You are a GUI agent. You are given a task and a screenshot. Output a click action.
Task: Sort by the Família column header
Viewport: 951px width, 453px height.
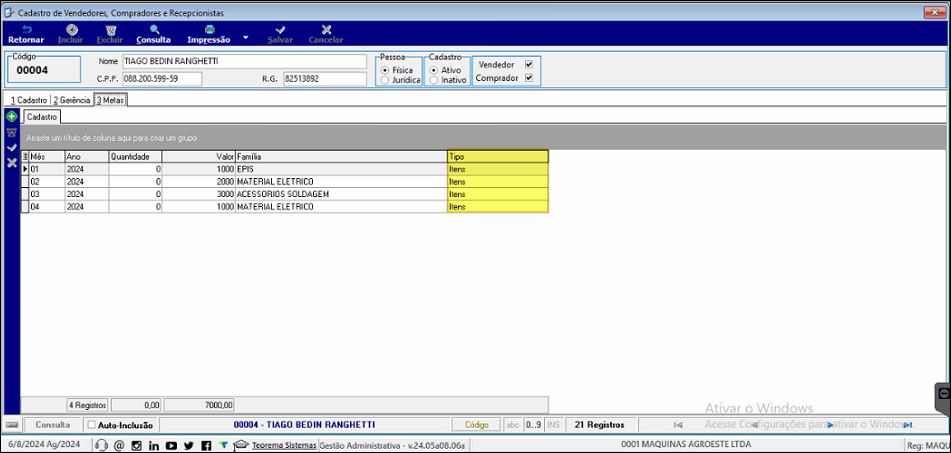(341, 156)
